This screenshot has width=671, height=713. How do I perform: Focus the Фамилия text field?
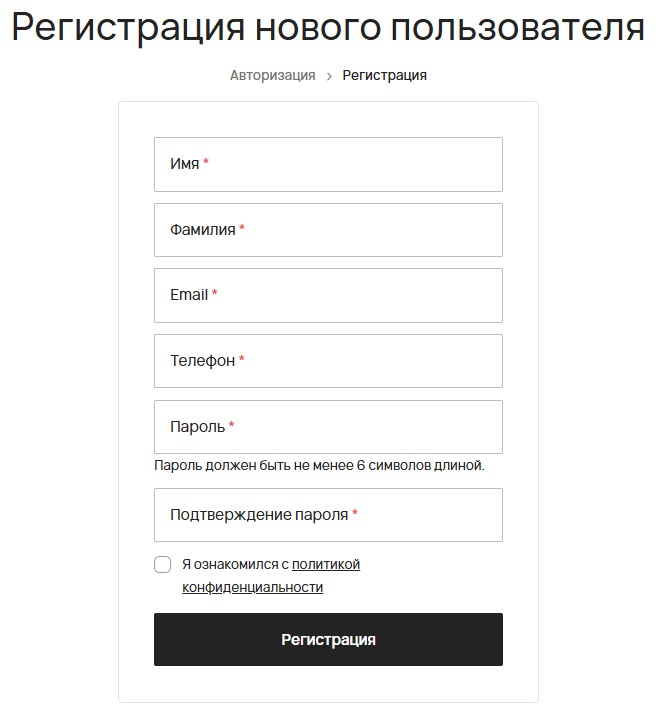click(x=328, y=230)
